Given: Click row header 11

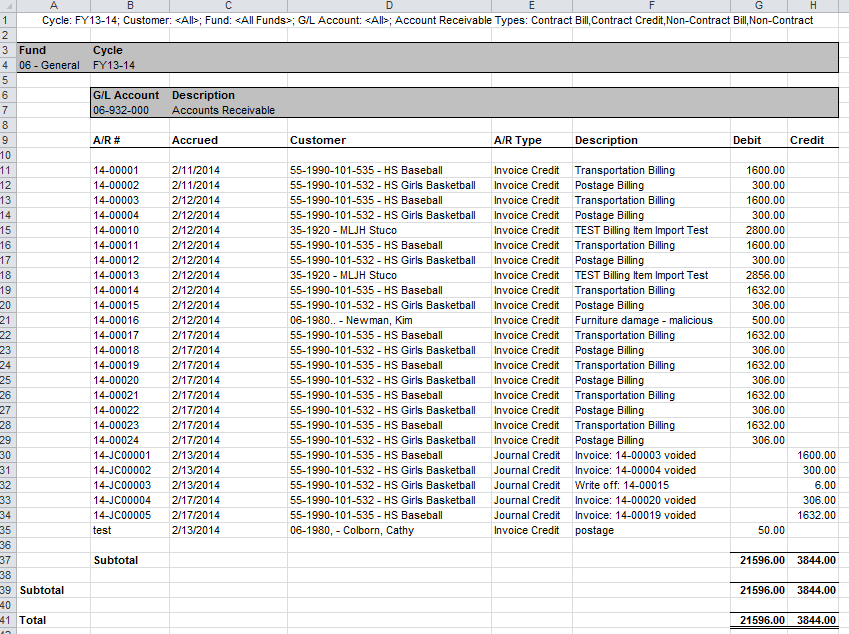Looking at the screenshot, I should tap(10, 170).
